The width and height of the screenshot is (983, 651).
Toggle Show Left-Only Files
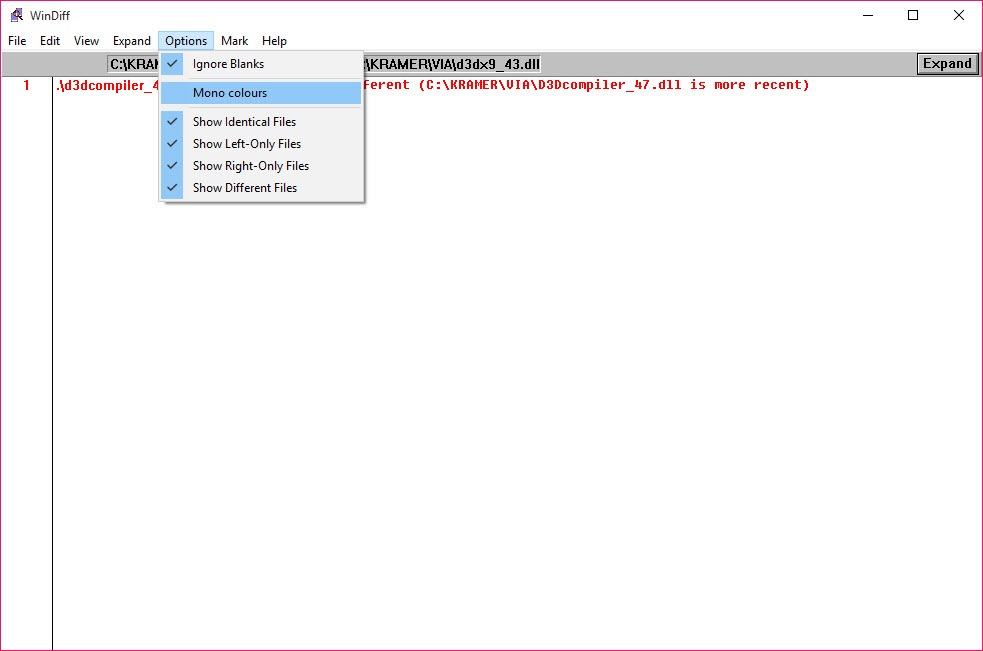(247, 143)
